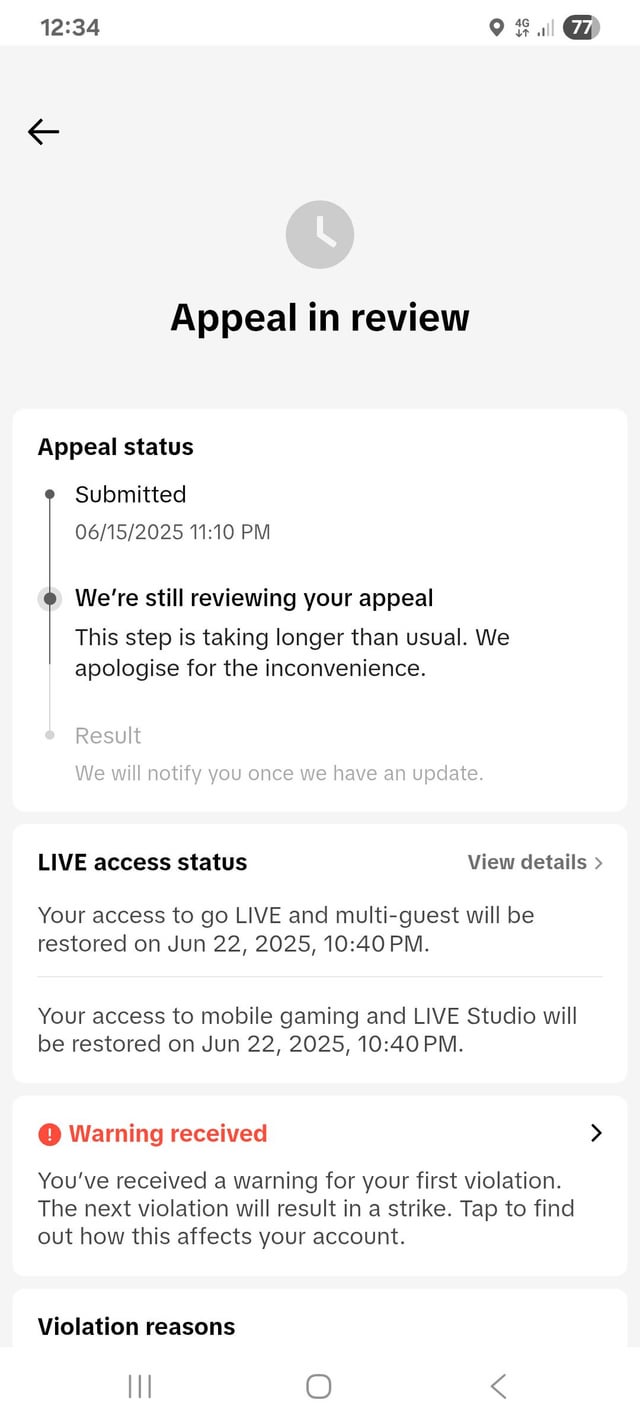Image resolution: width=640 pixels, height=1422 pixels.
Task: Tap the location icon in status bar
Action: tap(496, 28)
